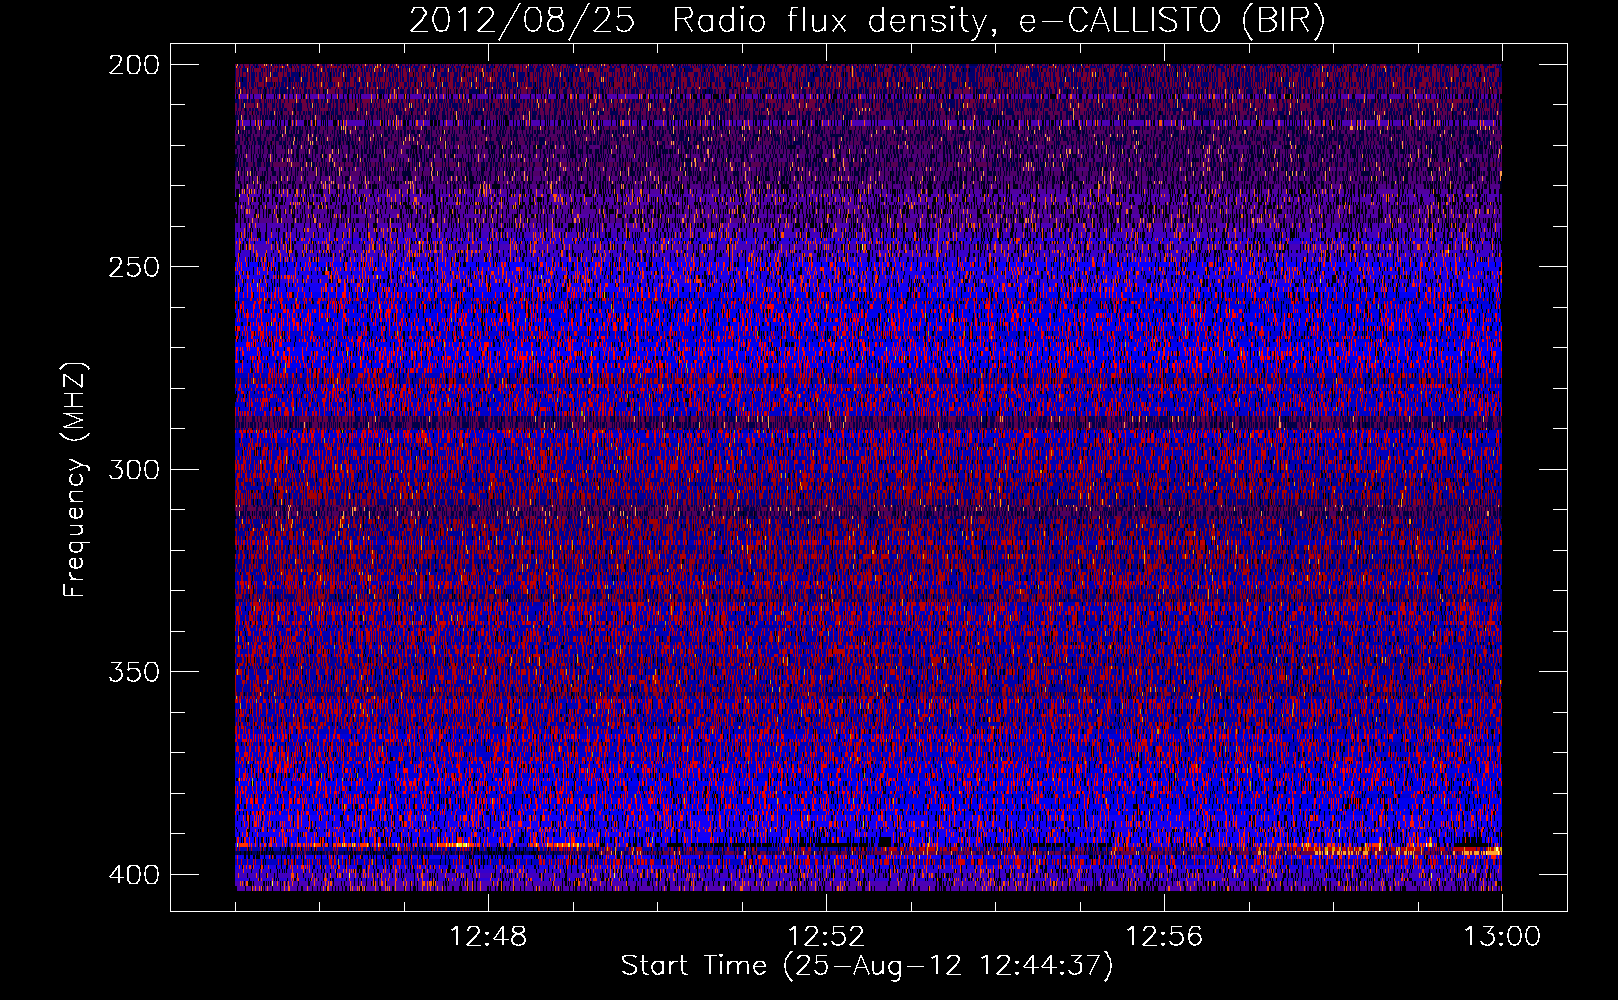1618x1000 pixels.
Task: Click the 12:52 time tick label
Action: [826, 937]
